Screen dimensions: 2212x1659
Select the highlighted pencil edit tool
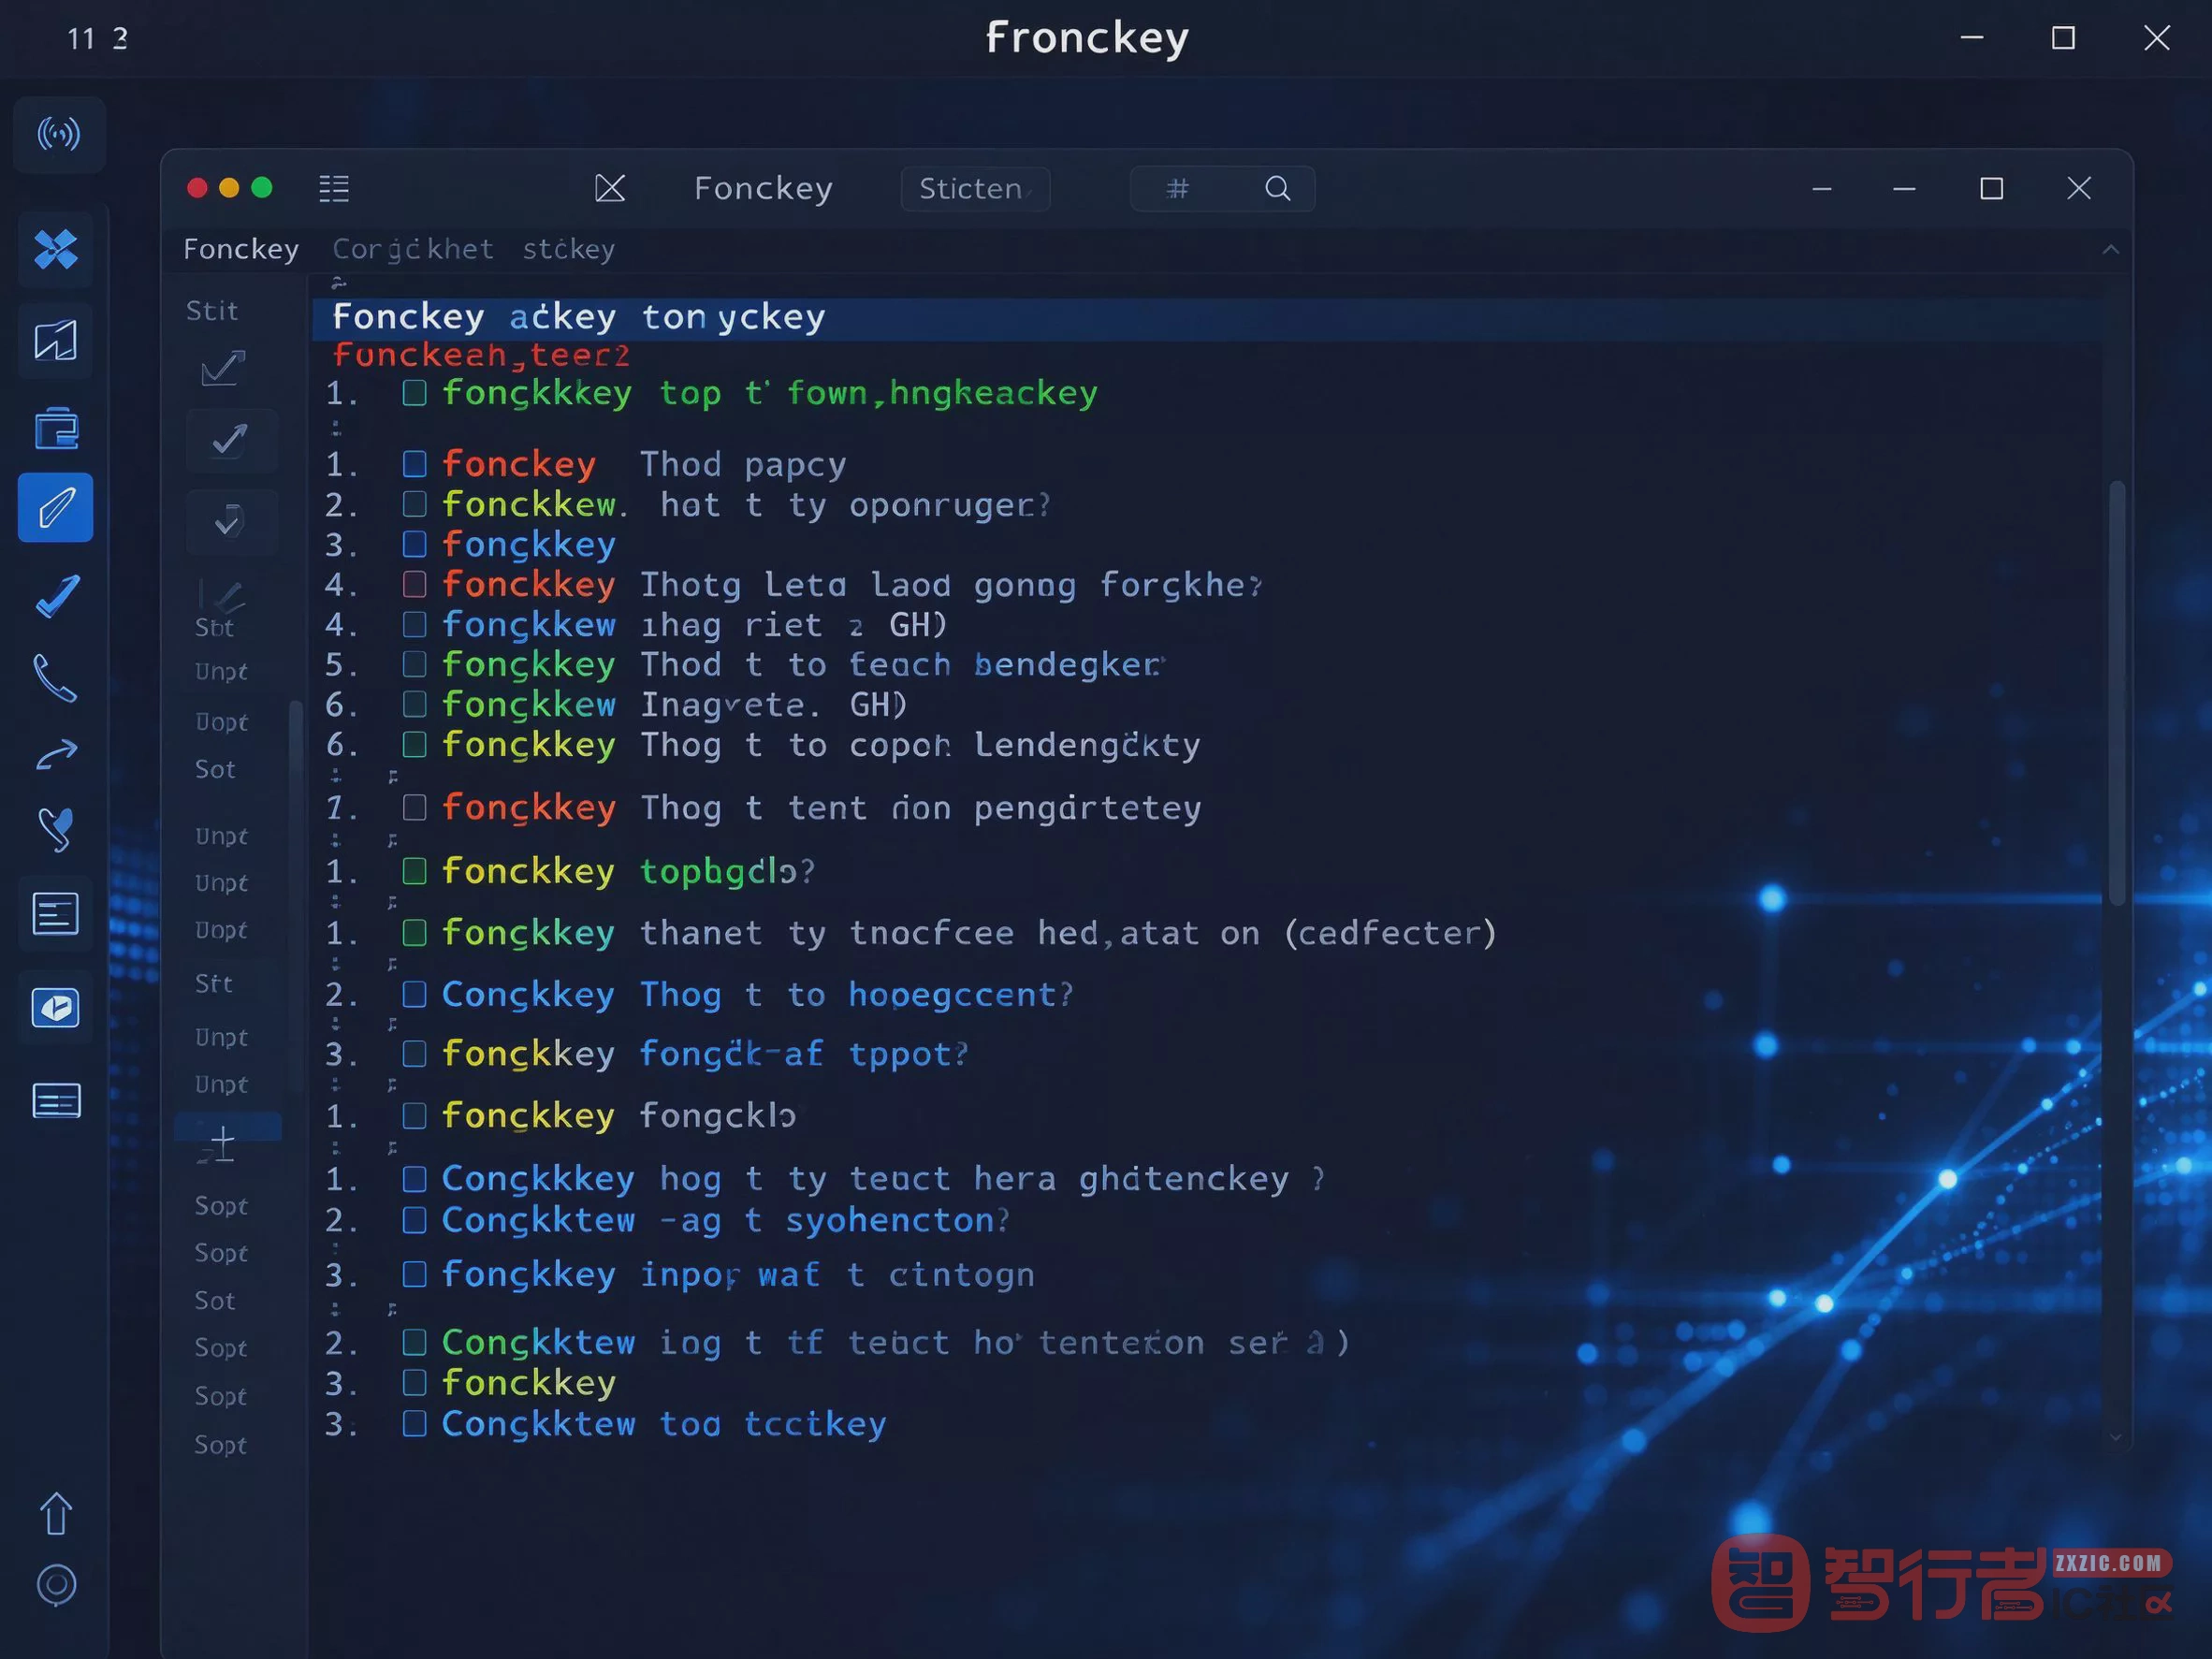pos(56,508)
